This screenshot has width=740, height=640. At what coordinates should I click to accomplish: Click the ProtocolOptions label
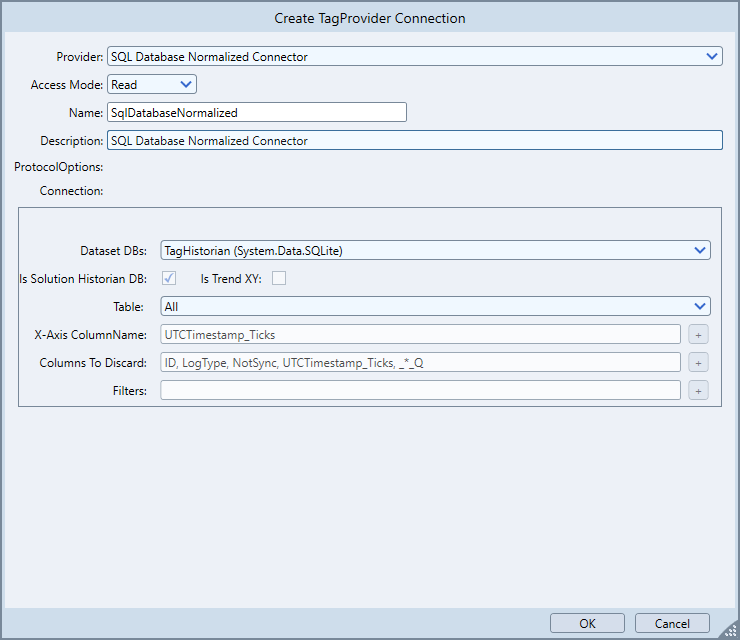click(x=59, y=167)
